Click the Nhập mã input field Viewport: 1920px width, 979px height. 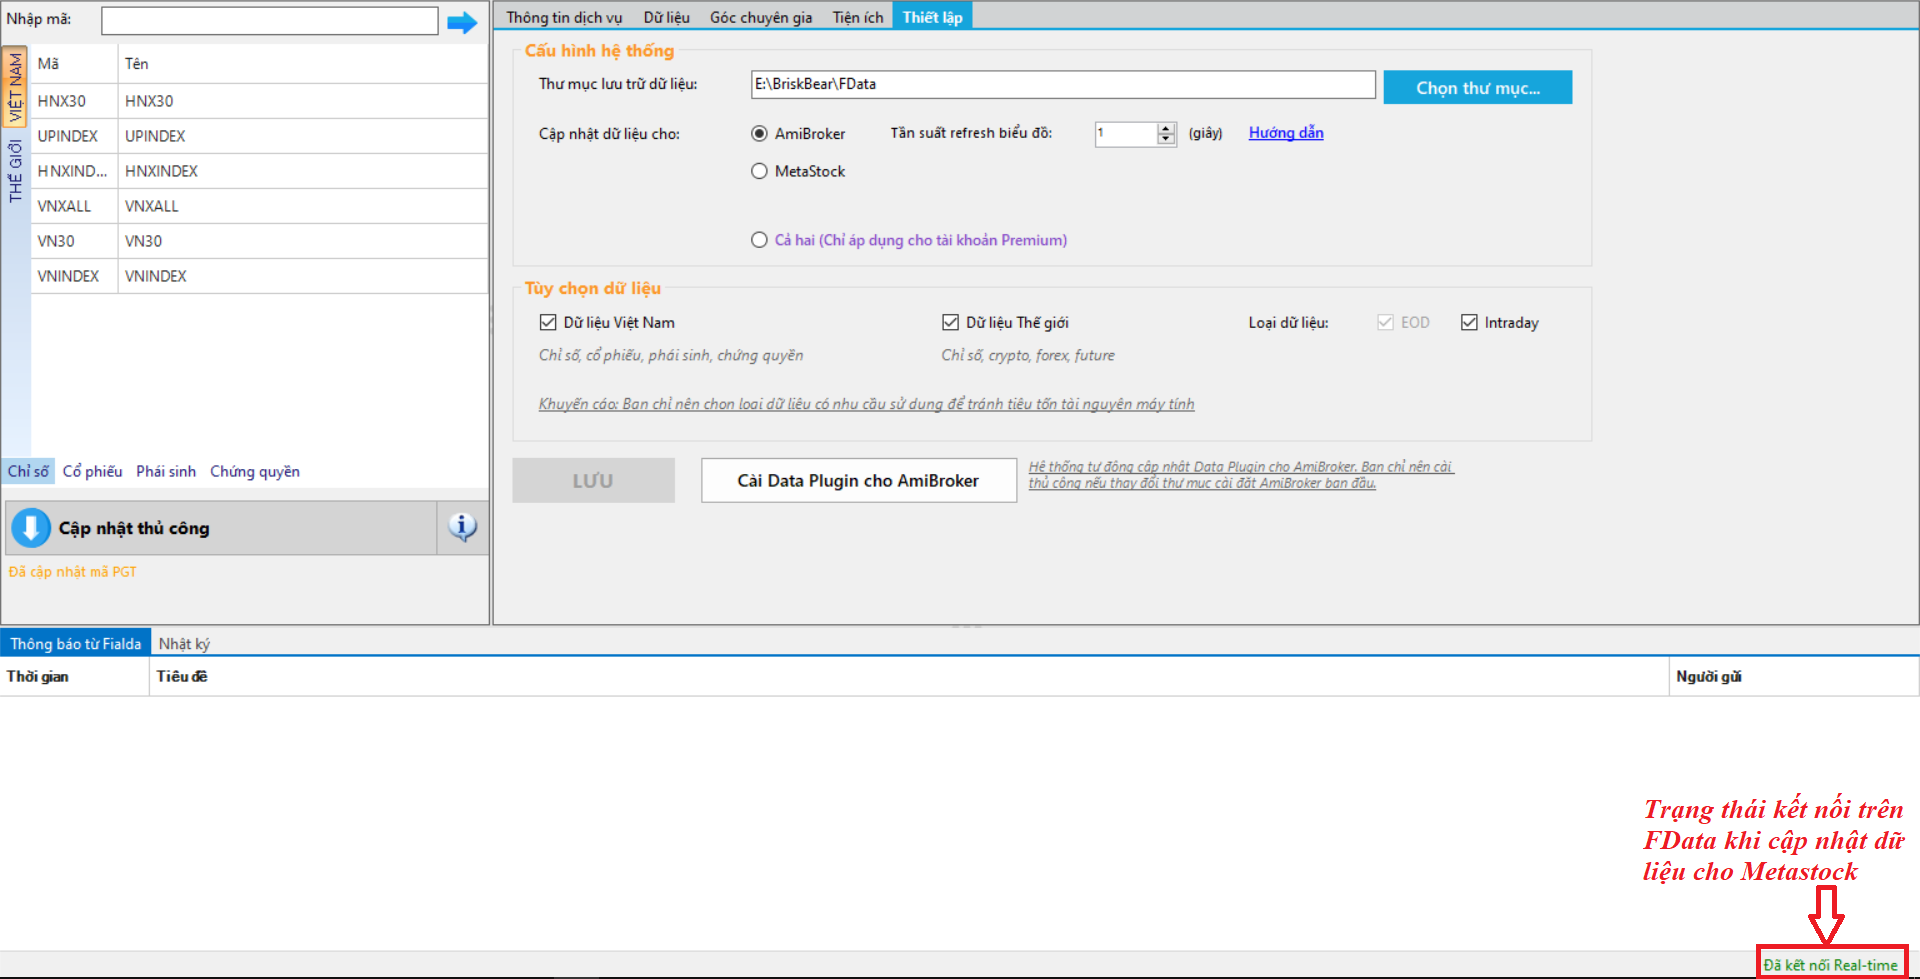[269, 20]
